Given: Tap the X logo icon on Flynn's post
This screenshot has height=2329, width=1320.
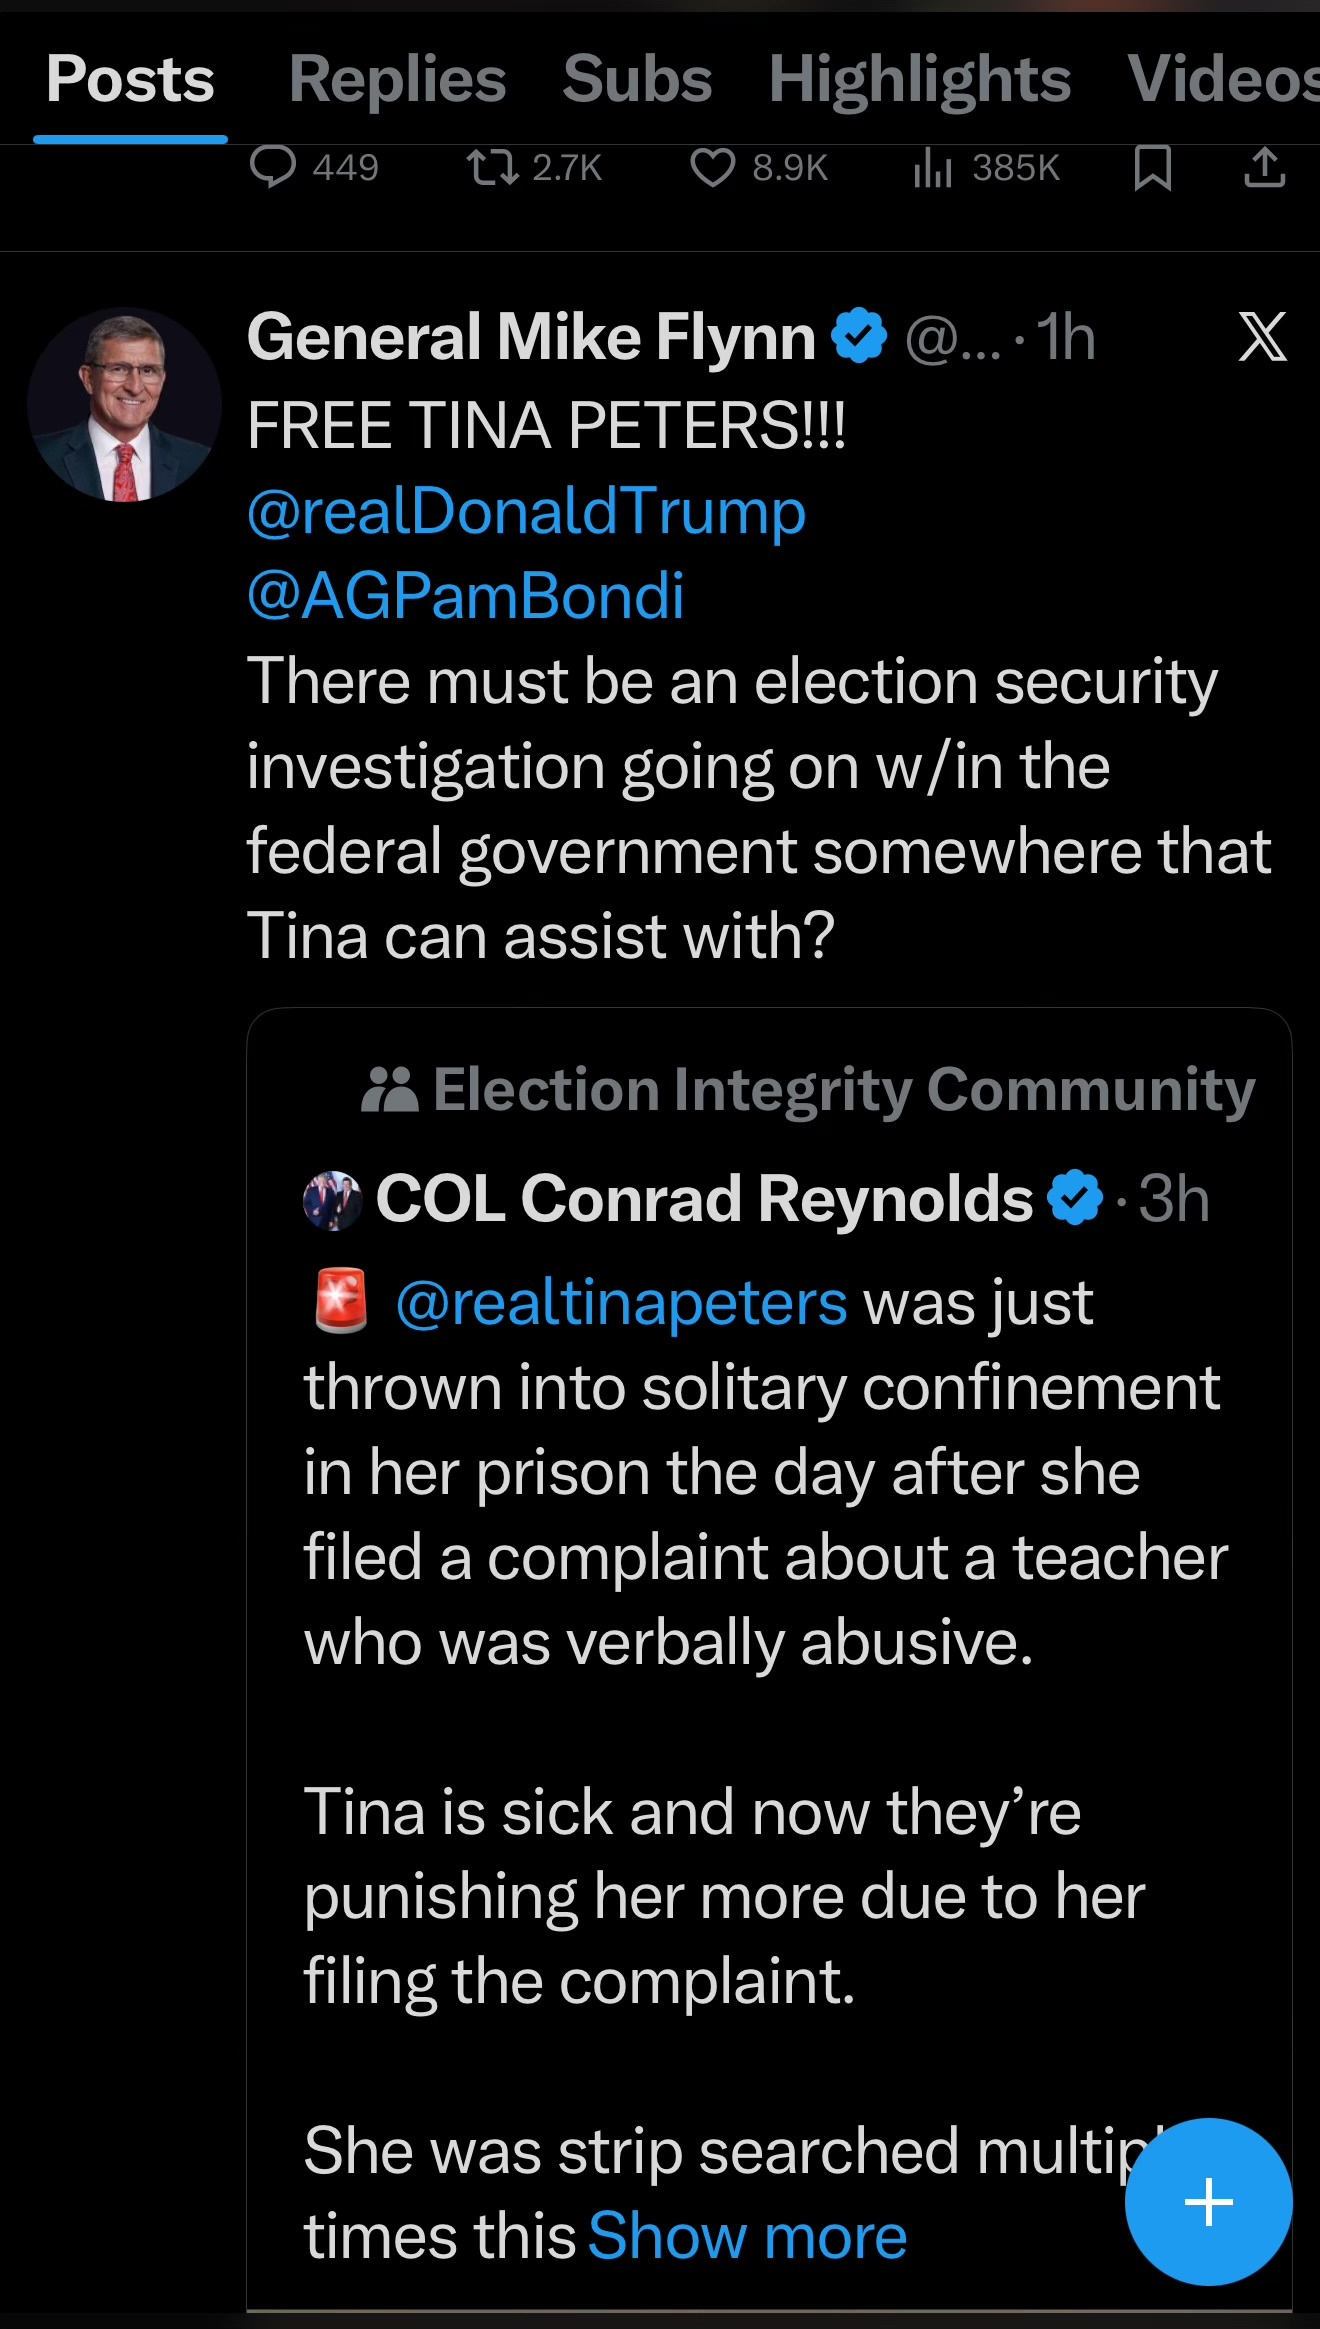Looking at the screenshot, I should coord(1262,337).
